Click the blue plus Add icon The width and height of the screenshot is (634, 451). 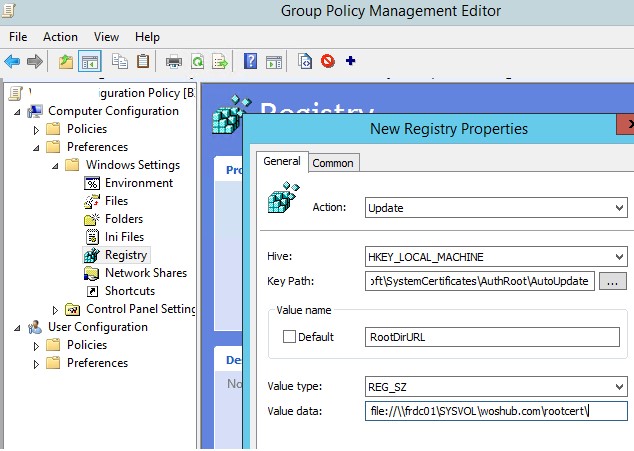pyautogui.click(x=350, y=62)
